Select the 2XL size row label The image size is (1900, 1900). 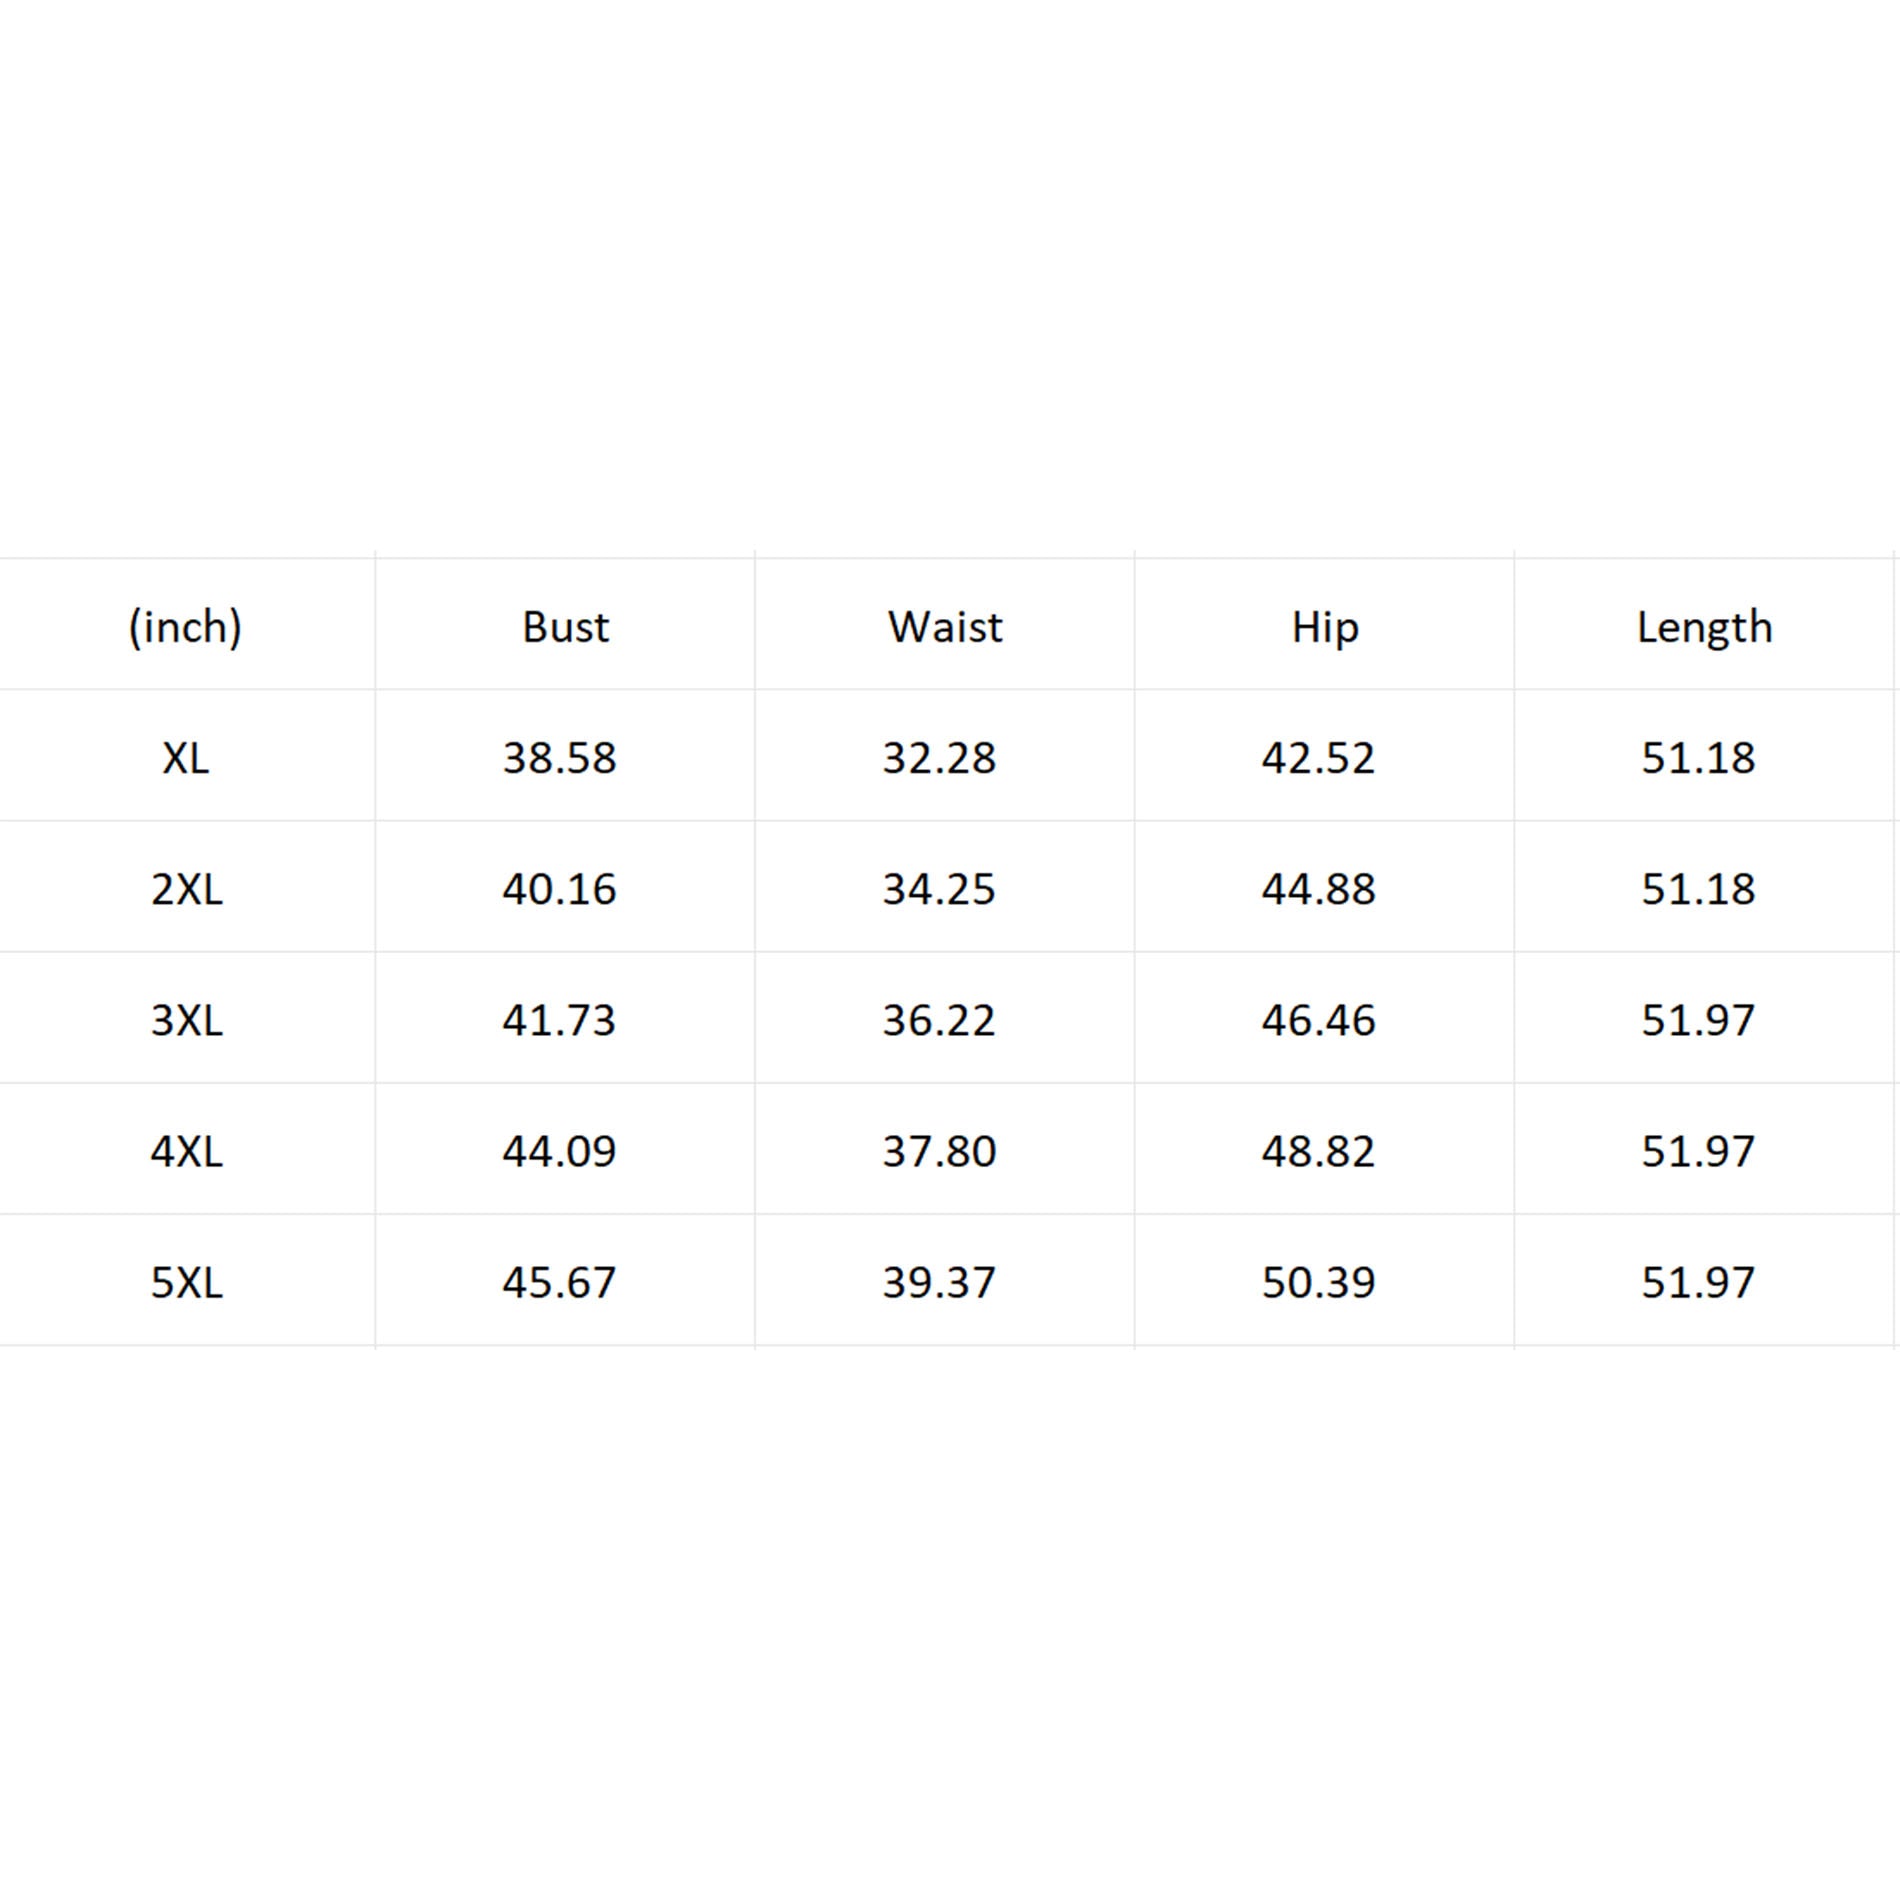coord(187,889)
